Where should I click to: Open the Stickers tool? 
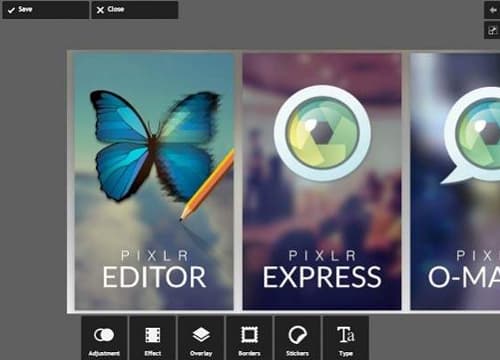(297, 338)
